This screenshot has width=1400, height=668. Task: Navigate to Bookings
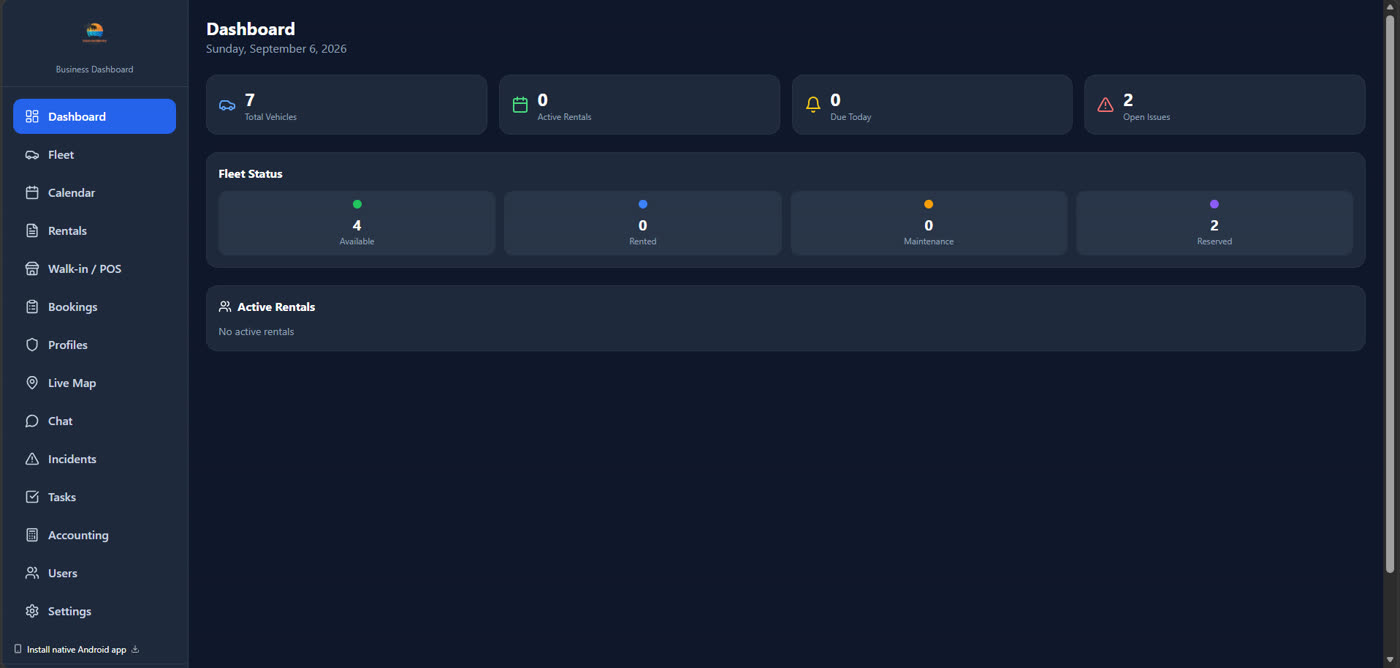coord(94,307)
